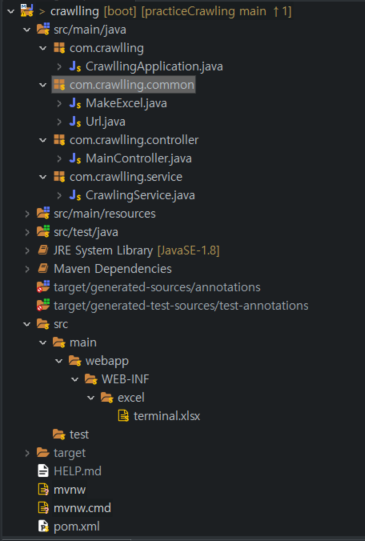Click the Url.java Java file icon

tap(75, 121)
